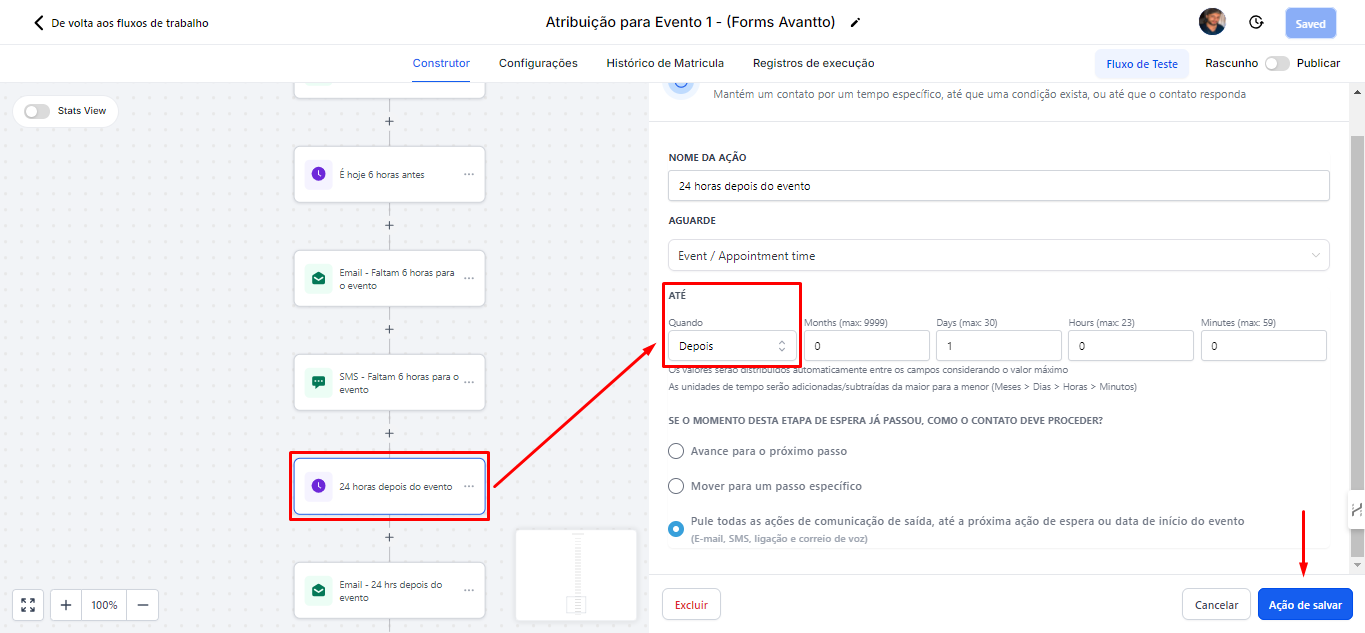This screenshot has height=633, width=1365.
Task: Zoom in with the plus icon
Action: (x=66, y=605)
